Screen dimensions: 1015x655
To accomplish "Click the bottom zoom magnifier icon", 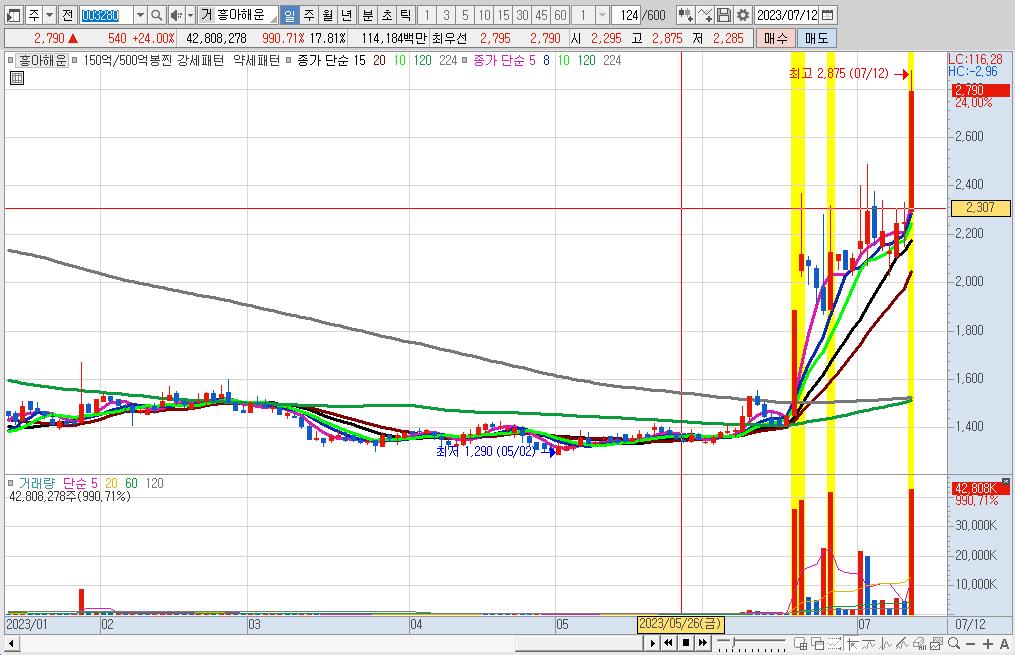I will click(x=954, y=643).
